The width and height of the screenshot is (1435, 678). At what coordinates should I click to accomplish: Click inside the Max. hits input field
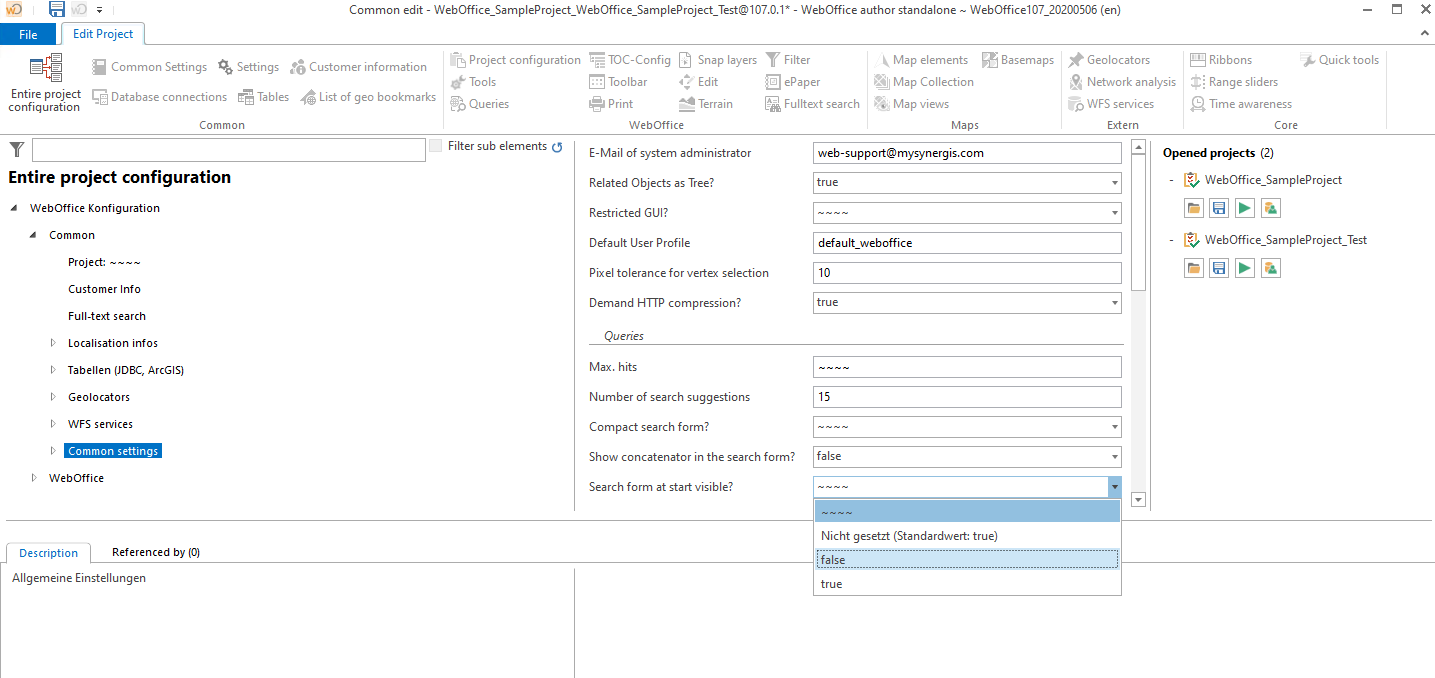[x=966, y=366]
